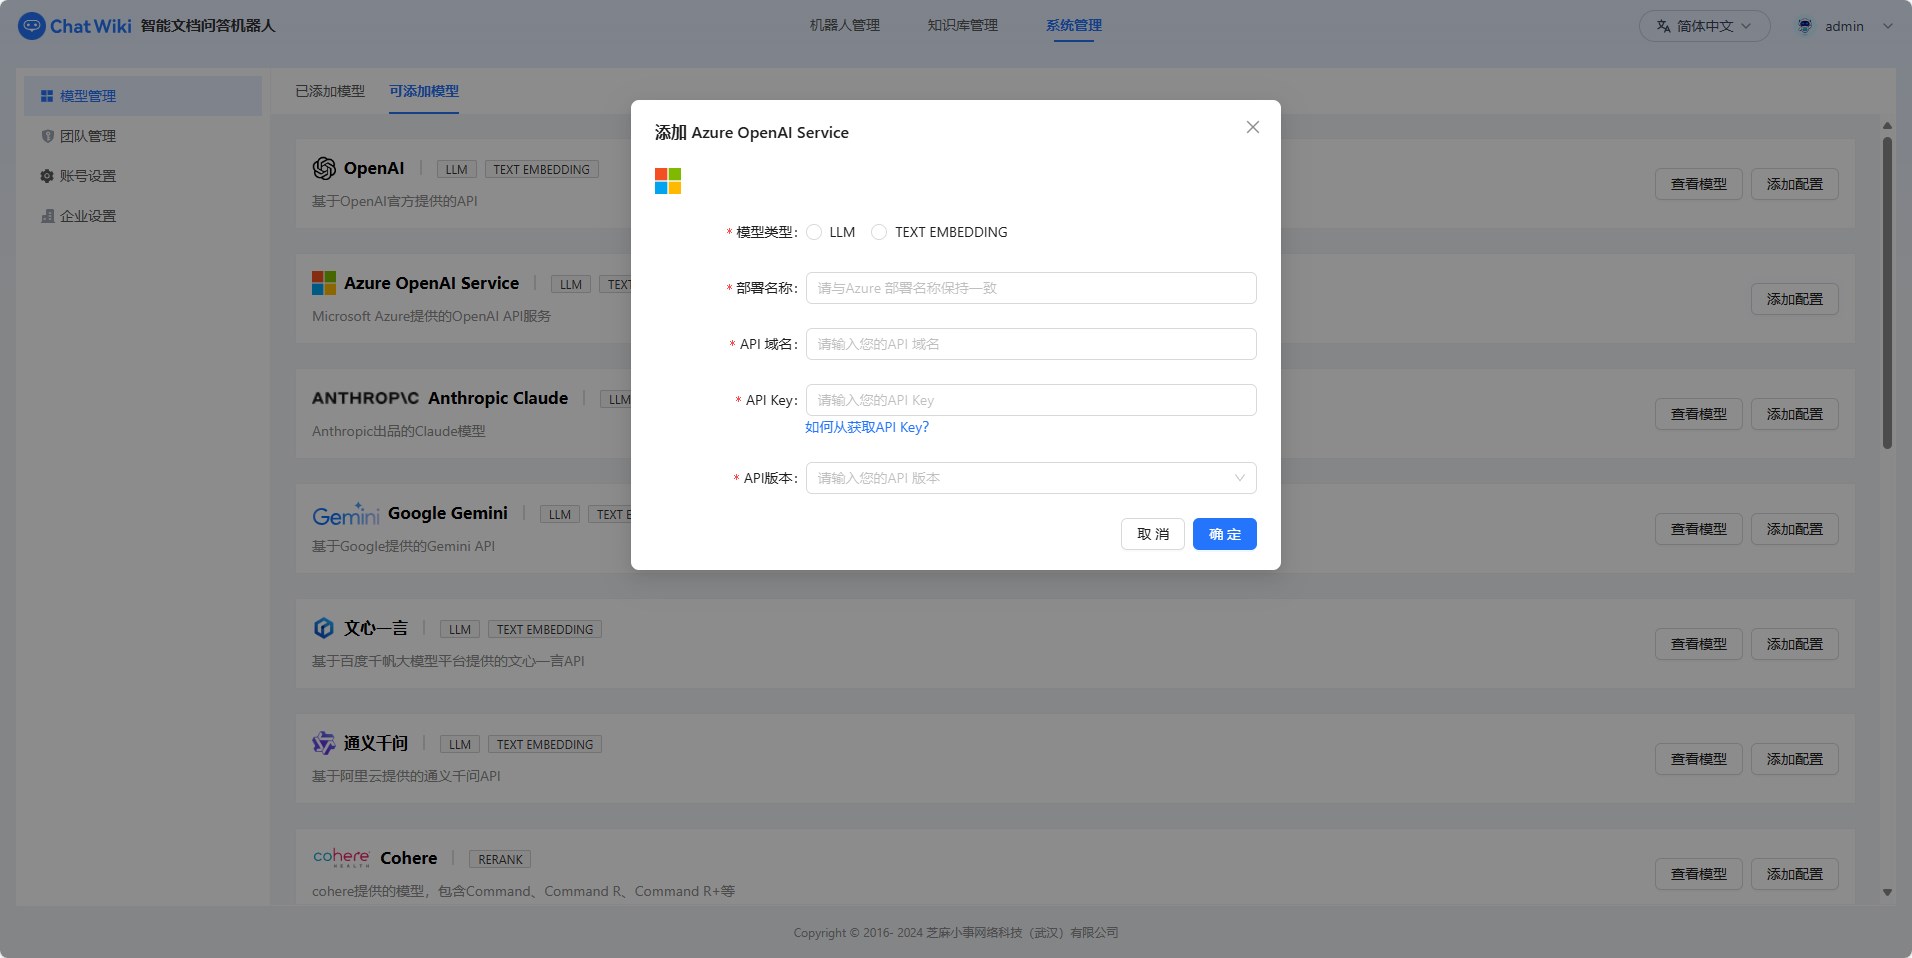Close the 添加 Azure OpenAI Service dialog
This screenshot has height=958, width=1912.
tap(1252, 127)
